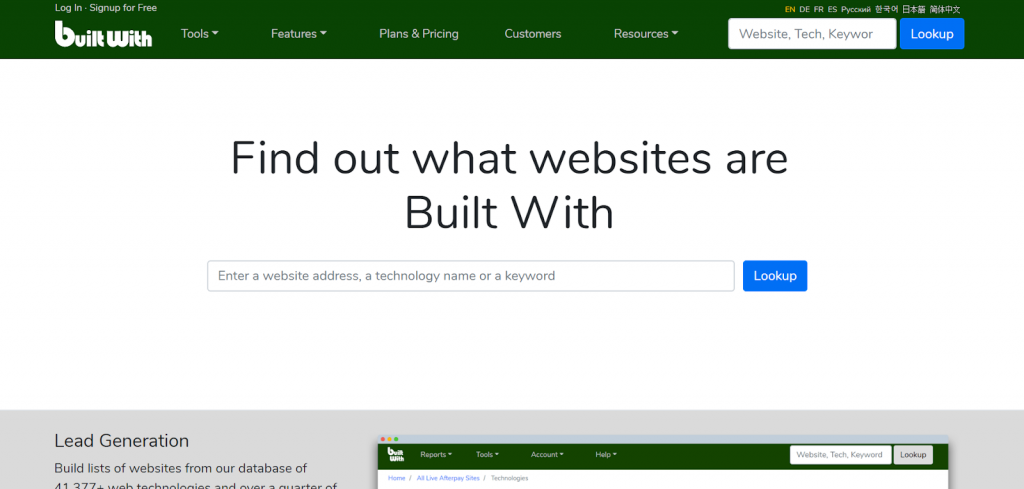The height and width of the screenshot is (489, 1024).
Task: Click the Lead Generation preview screenshot
Action: click(663, 462)
